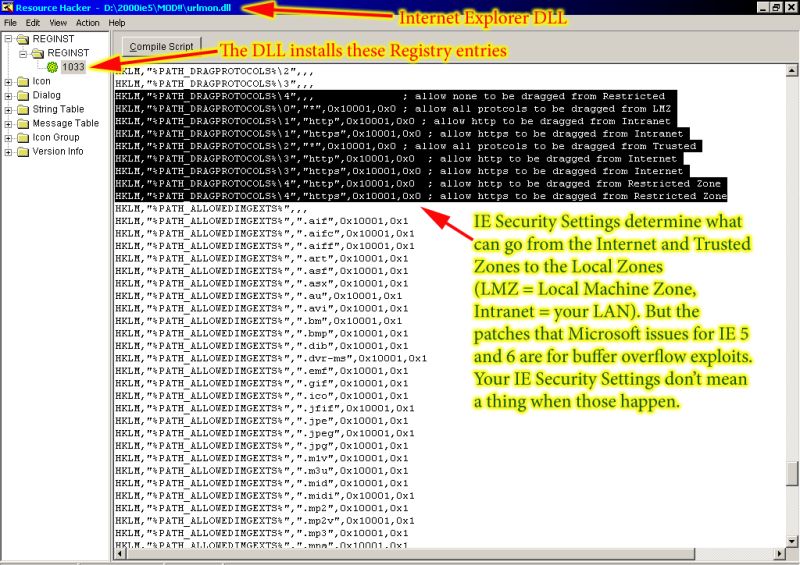Click the Resource Hacker title bar icon
The width and height of the screenshot is (800, 565).
(7, 7)
